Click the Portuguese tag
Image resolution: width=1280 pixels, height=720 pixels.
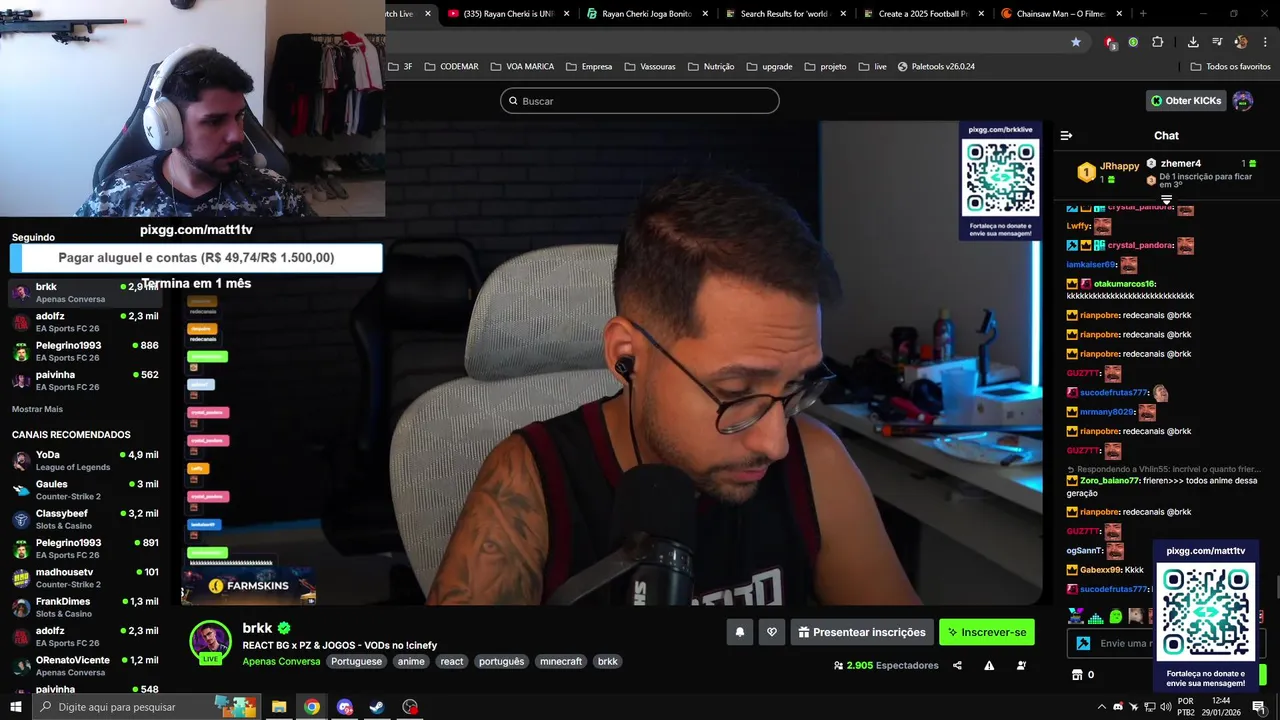356,661
